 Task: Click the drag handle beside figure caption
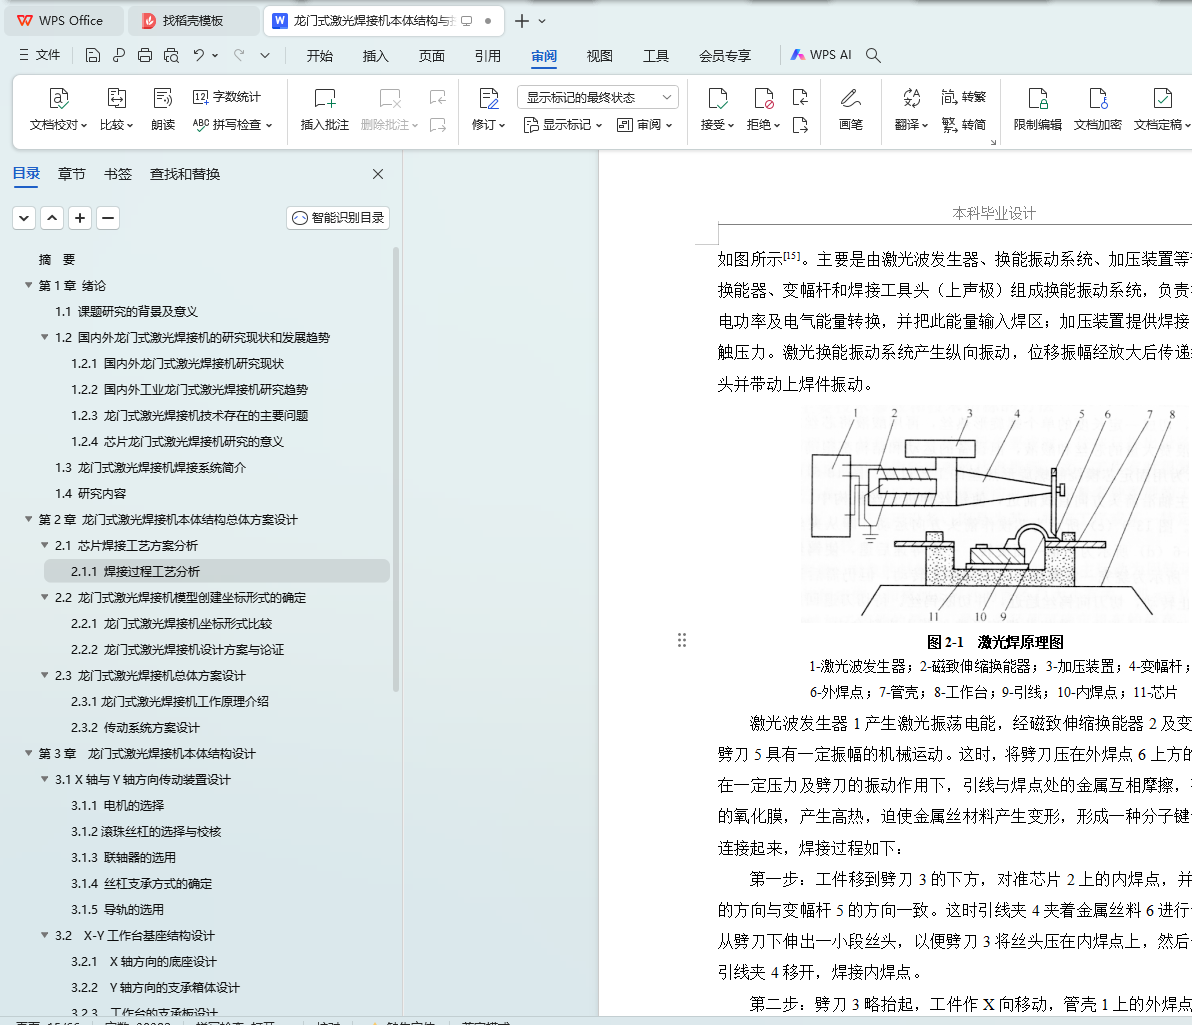pyautogui.click(x=682, y=640)
